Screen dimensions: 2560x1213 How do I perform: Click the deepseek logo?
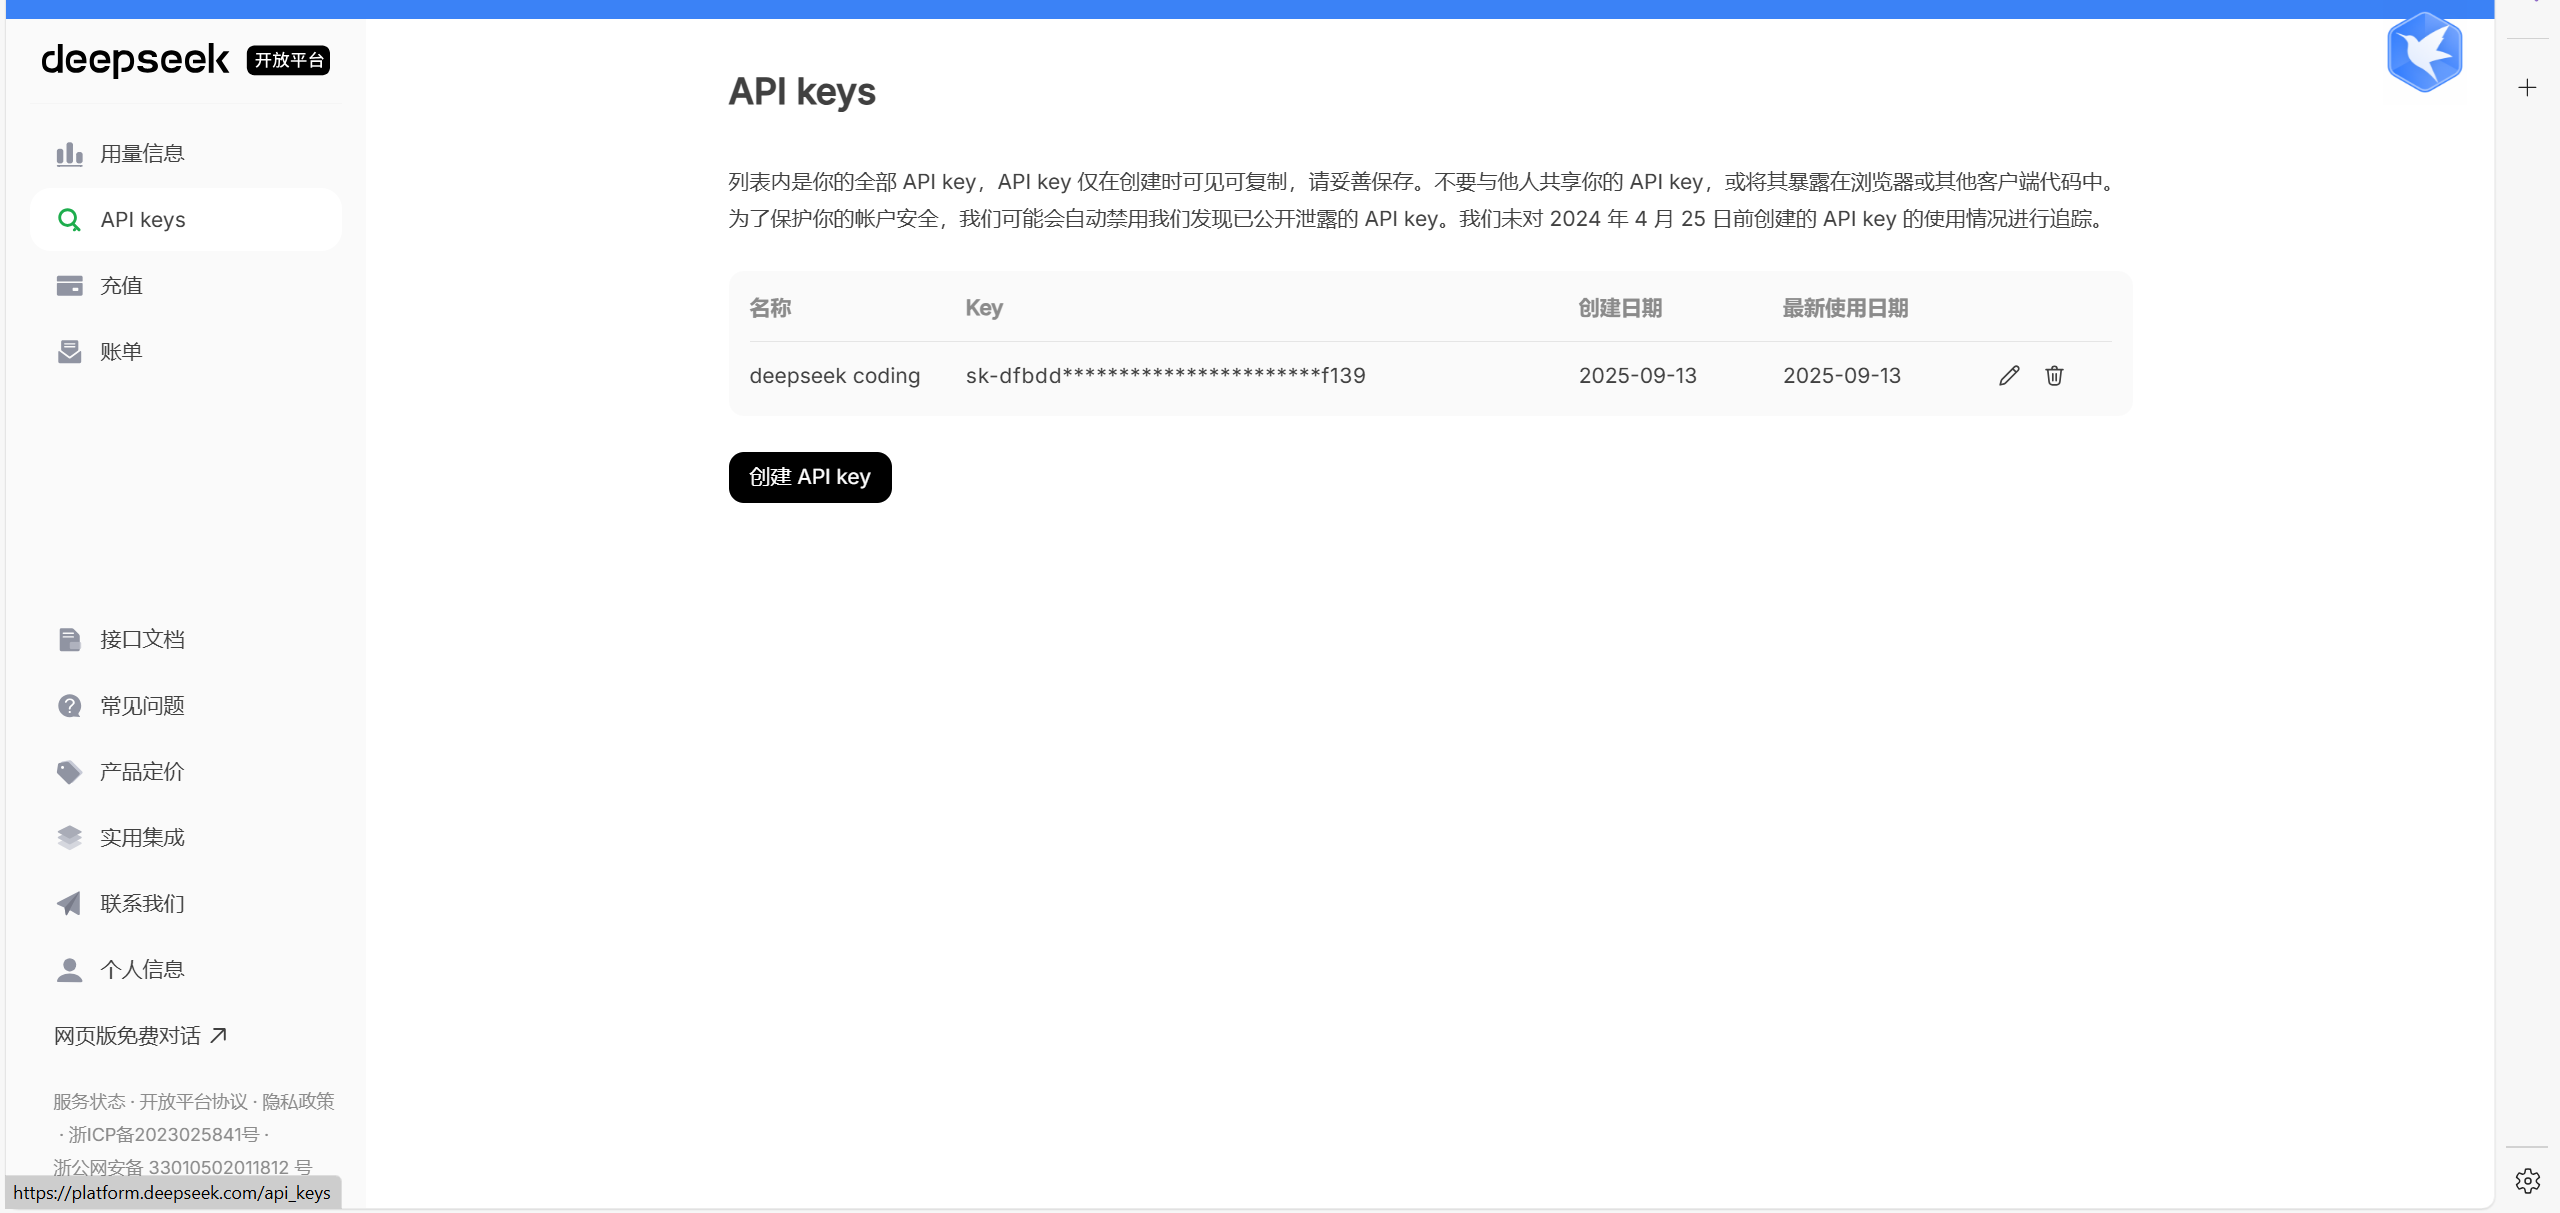[135, 60]
